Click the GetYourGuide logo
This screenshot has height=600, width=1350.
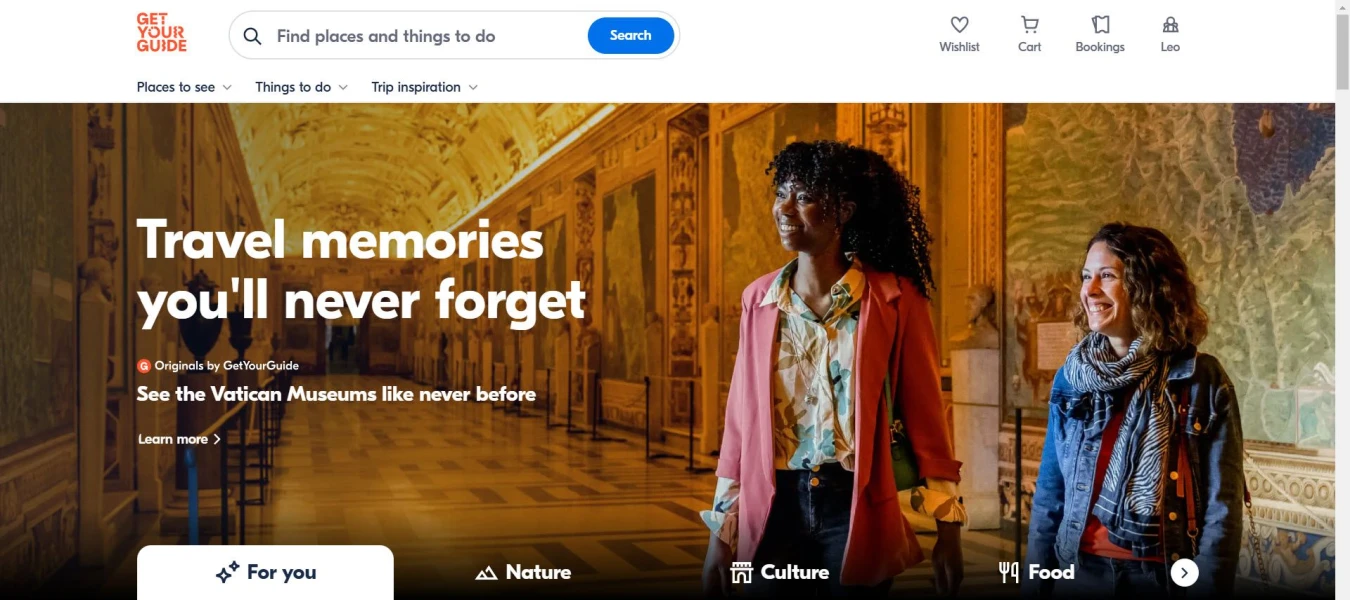161,32
